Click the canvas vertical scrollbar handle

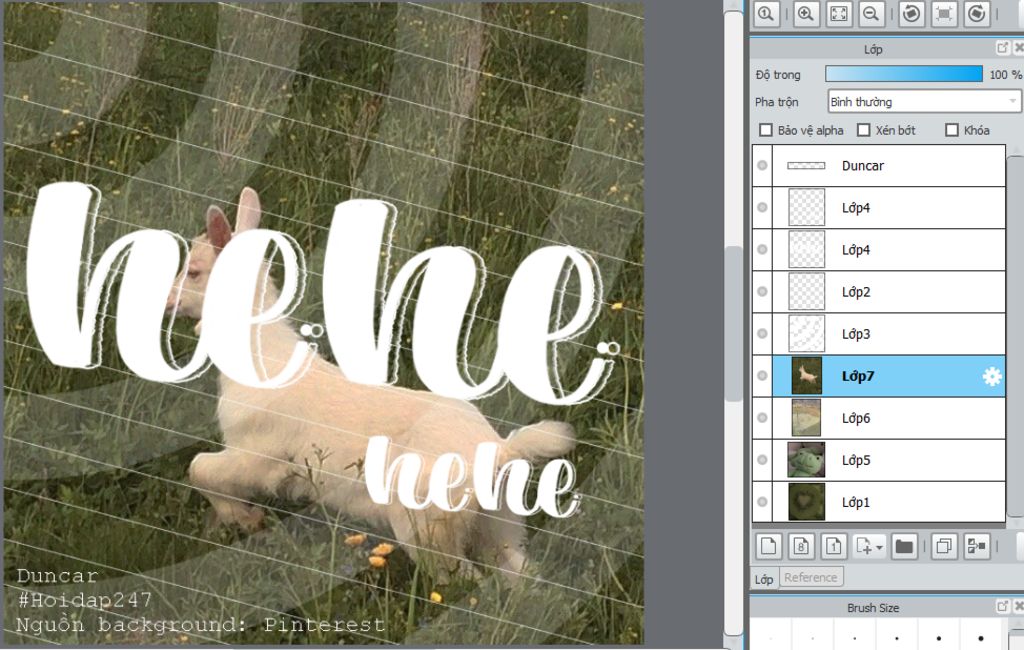click(x=734, y=323)
